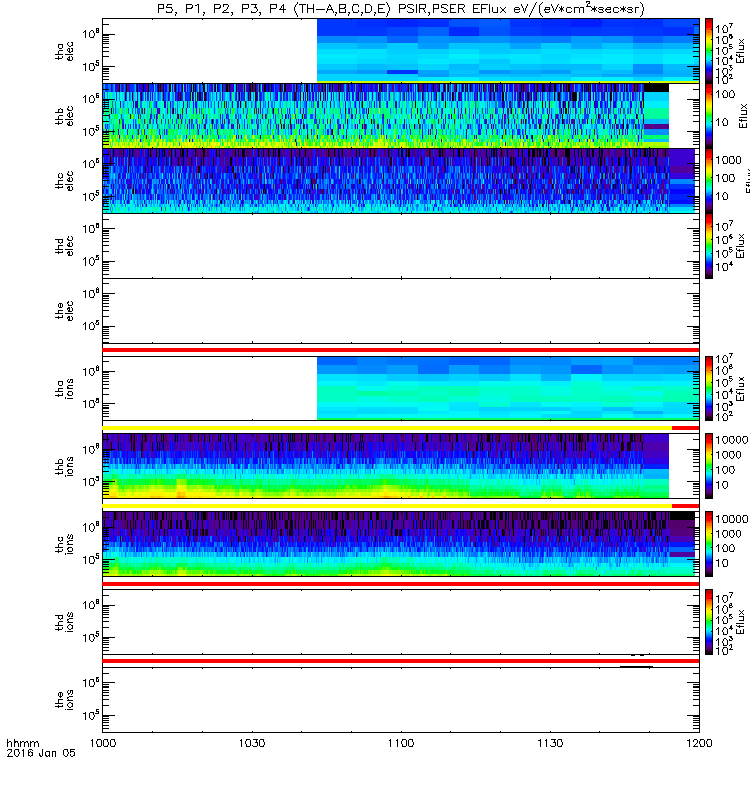Click the '10000' tick on thc ions colorbar
The image size is (750, 800).
coord(732,519)
